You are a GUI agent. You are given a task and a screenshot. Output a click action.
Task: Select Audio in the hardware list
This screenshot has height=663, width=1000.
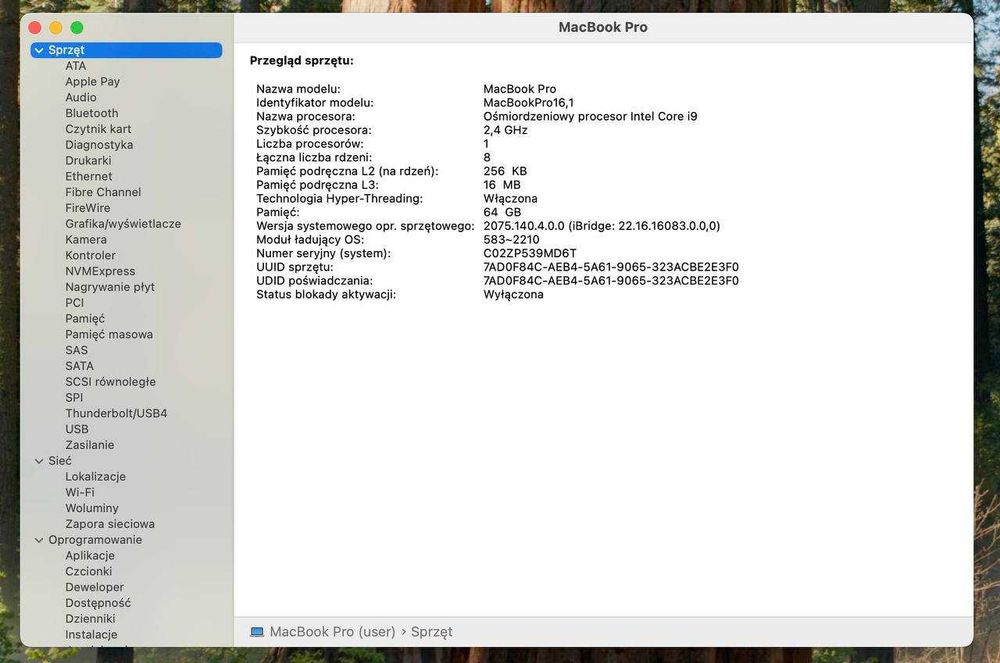tap(81, 98)
